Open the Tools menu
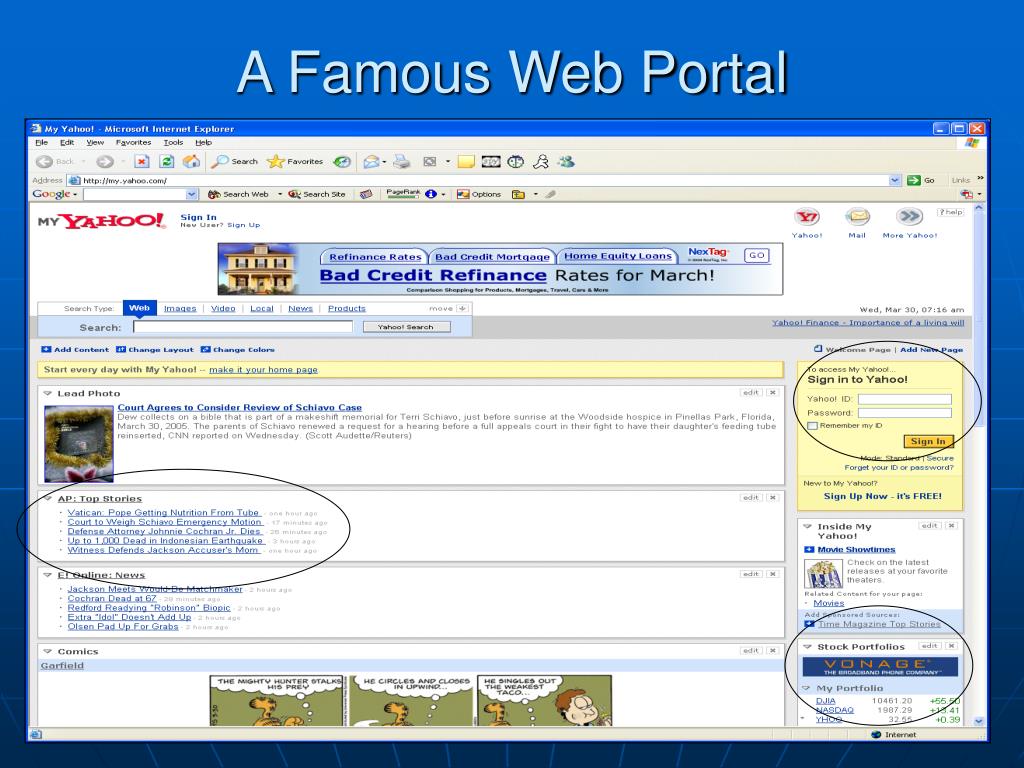Screen dimensions: 1024x768 173,142
